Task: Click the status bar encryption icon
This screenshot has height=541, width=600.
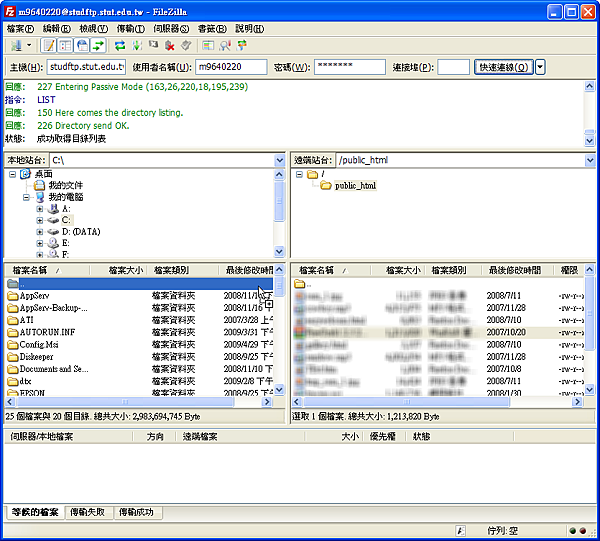Action: tap(460, 531)
